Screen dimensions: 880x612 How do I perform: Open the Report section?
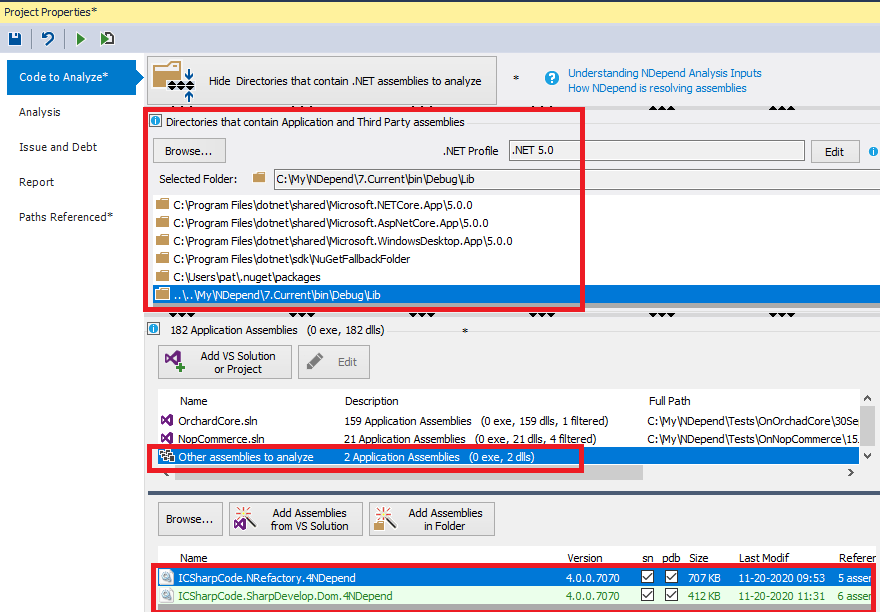36,182
